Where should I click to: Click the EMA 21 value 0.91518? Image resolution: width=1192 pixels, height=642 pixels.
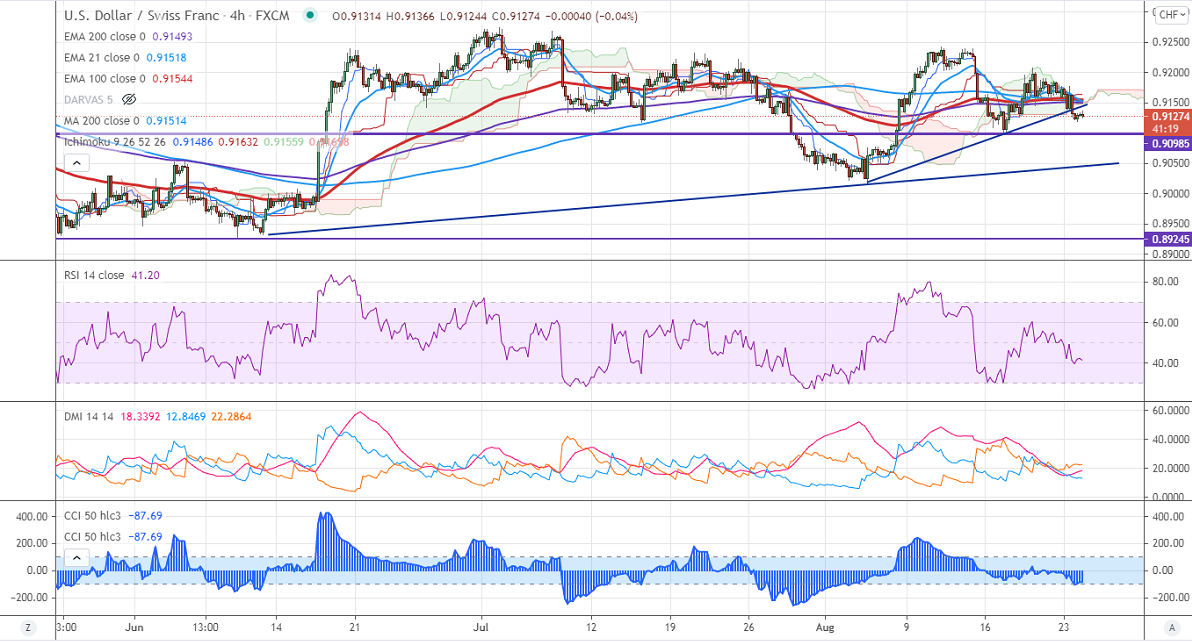[166, 58]
